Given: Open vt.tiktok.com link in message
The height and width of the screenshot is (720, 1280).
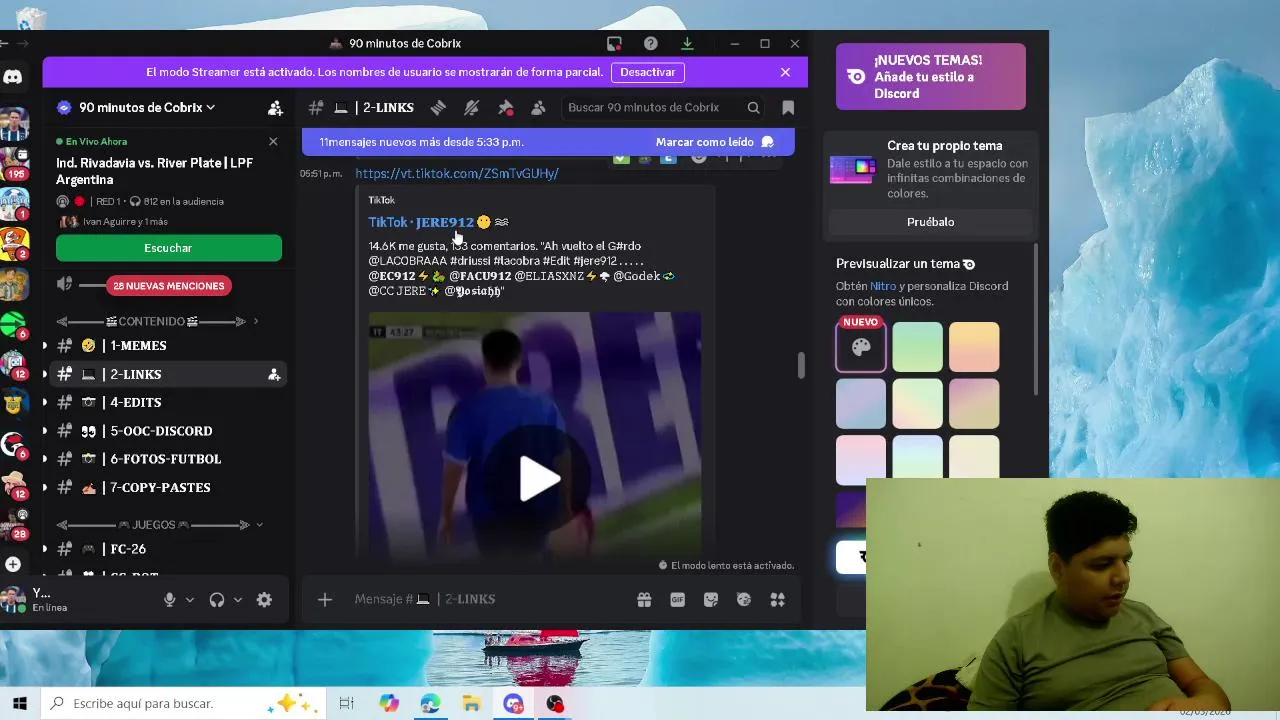Looking at the screenshot, I should point(457,173).
